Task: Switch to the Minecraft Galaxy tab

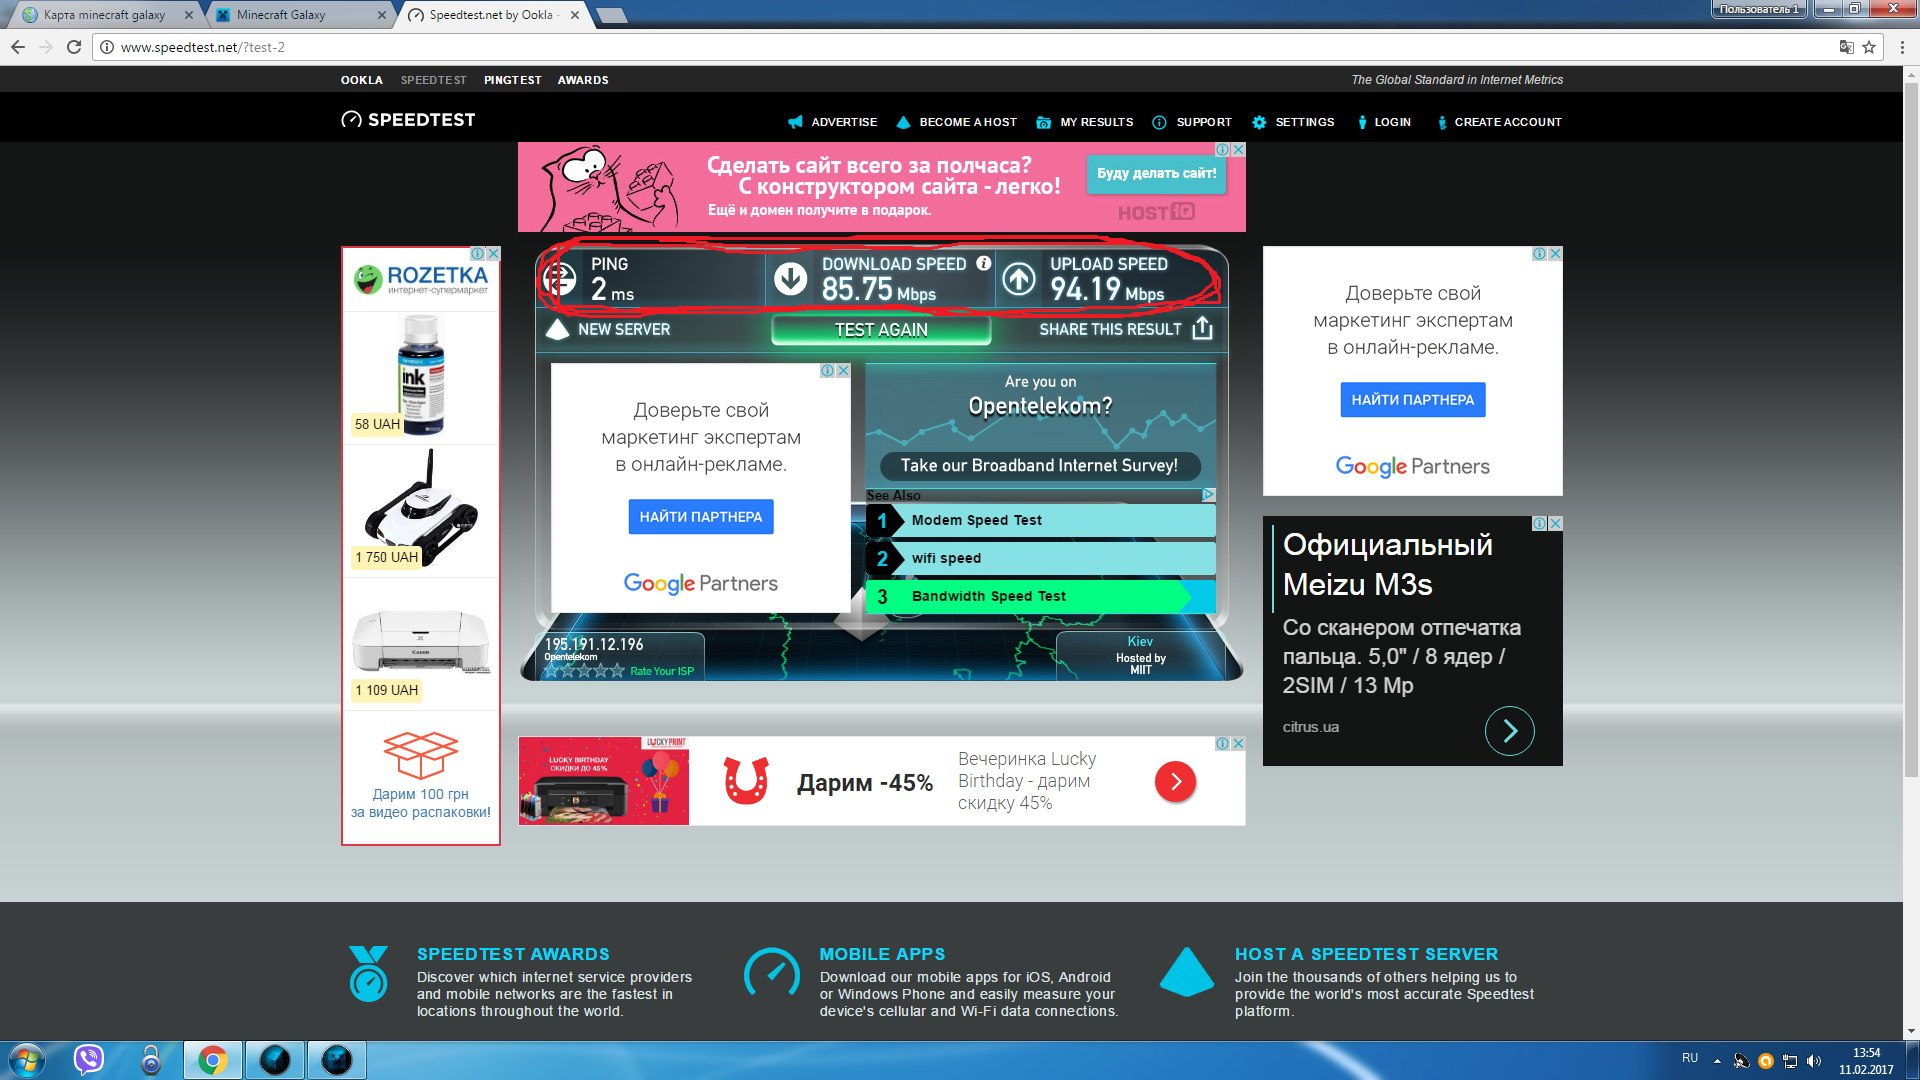Action: click(299, 15)
